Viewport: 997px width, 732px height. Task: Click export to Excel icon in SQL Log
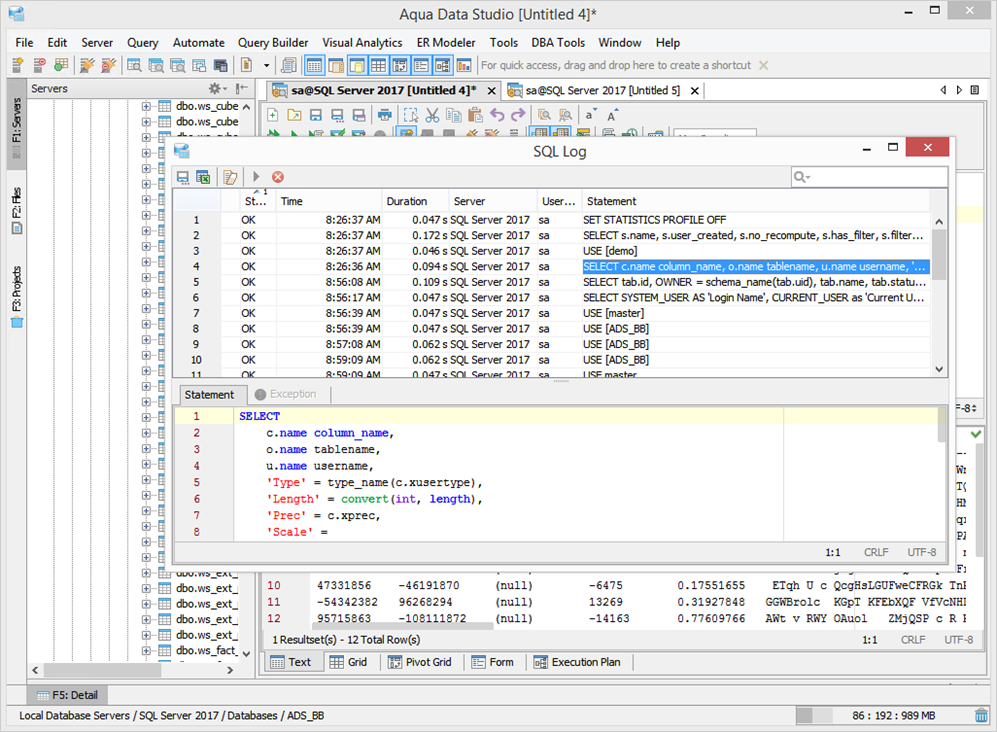[203, 177]
